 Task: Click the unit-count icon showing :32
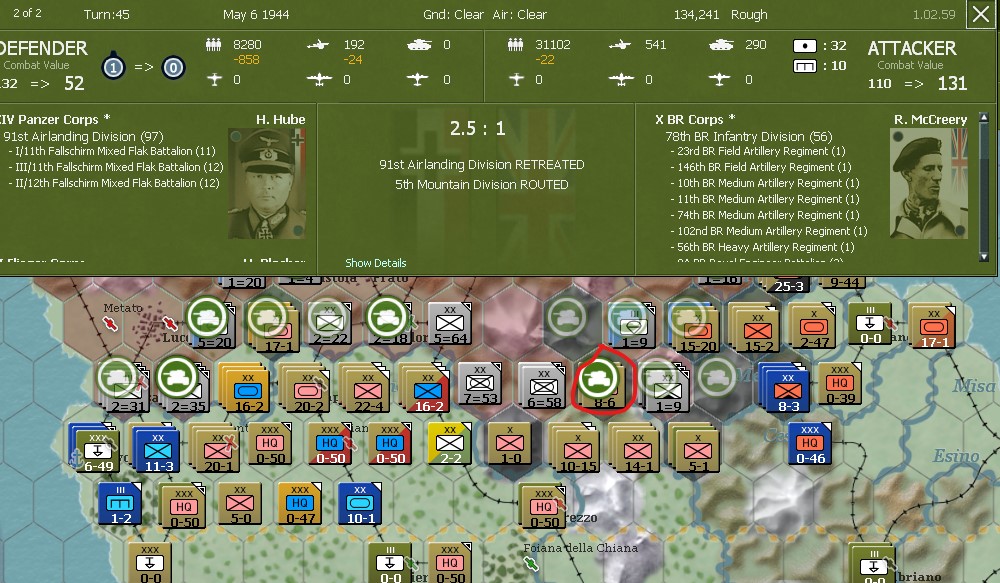804,46
